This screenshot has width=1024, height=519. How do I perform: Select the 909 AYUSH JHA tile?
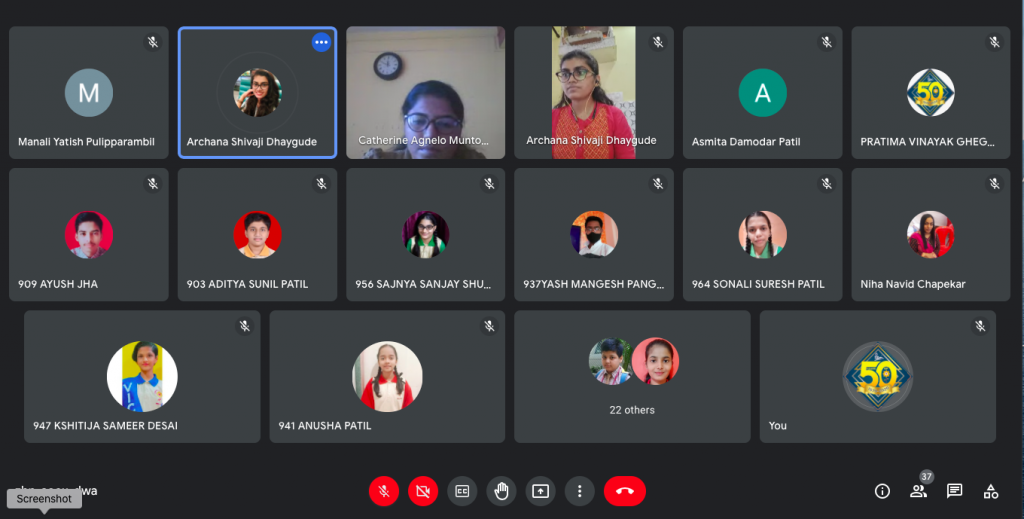click(x=89, y=235)
